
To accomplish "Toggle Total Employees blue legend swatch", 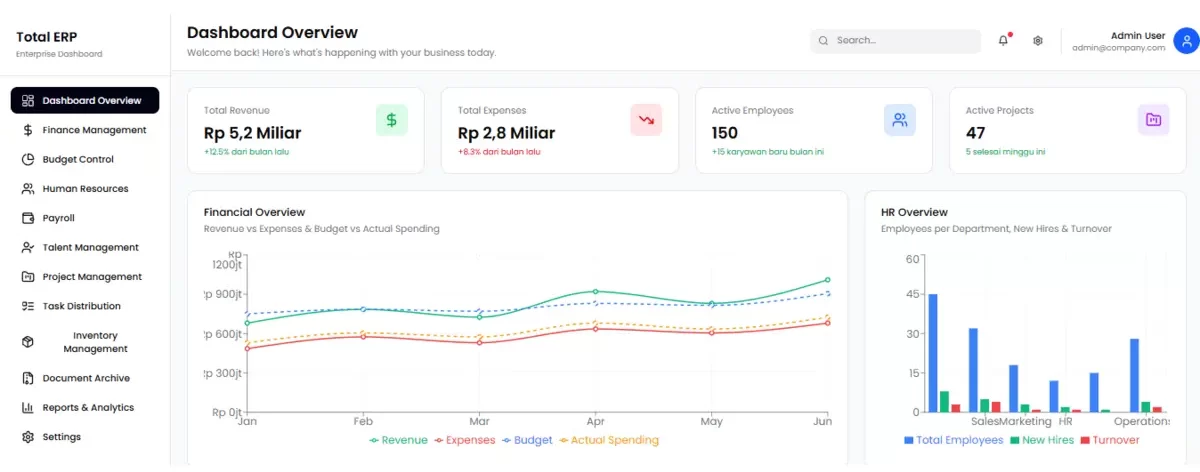I will pos(909,440).
